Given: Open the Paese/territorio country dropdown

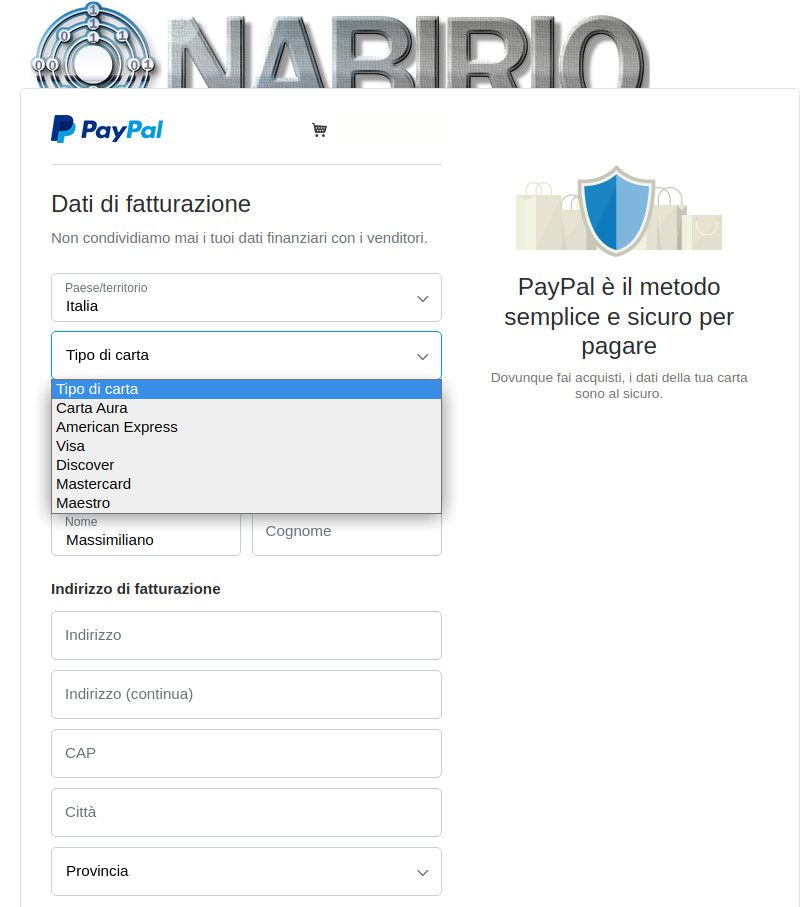Looking at the screenshot, I should [x=246, y=297].
